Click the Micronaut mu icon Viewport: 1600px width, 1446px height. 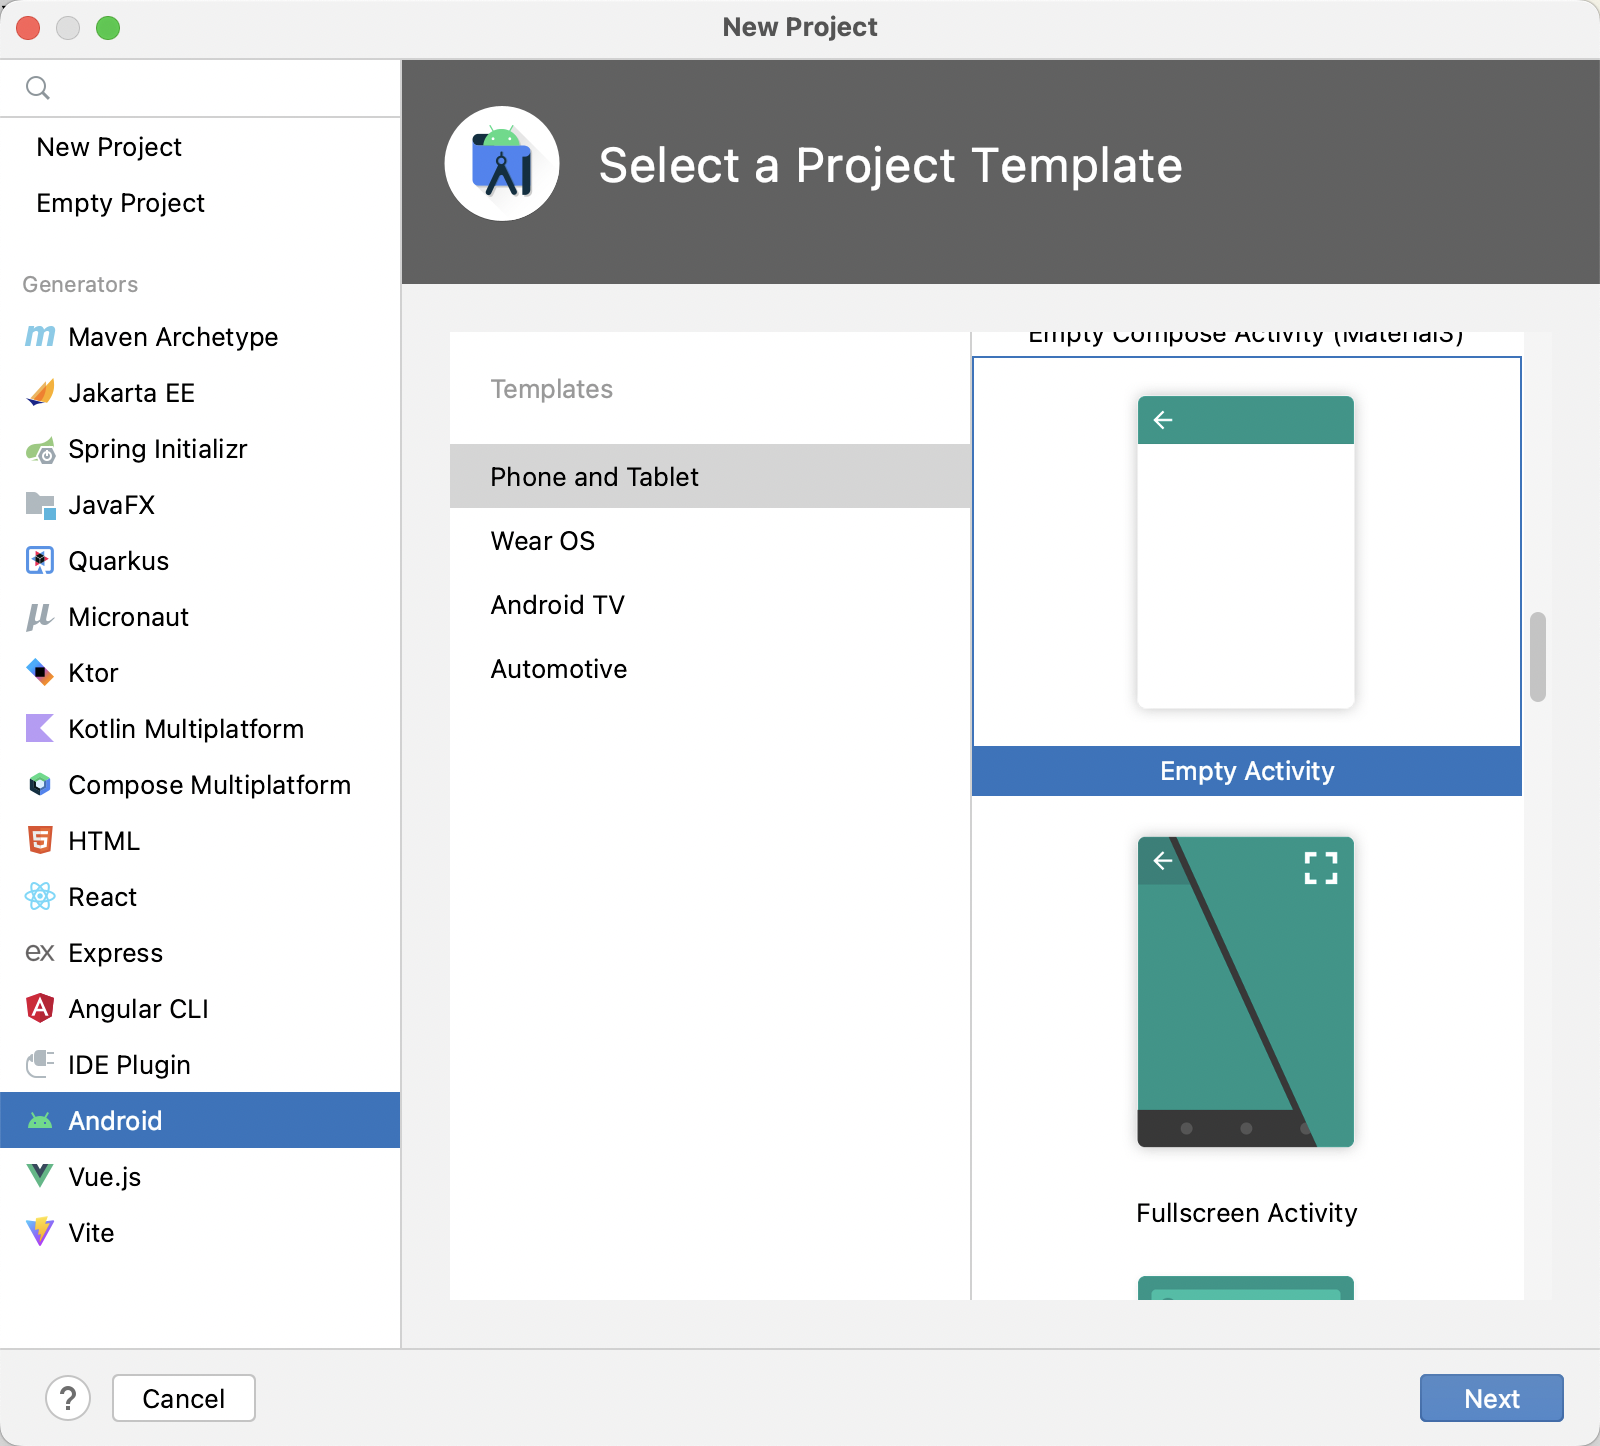(x=40, y=617)
